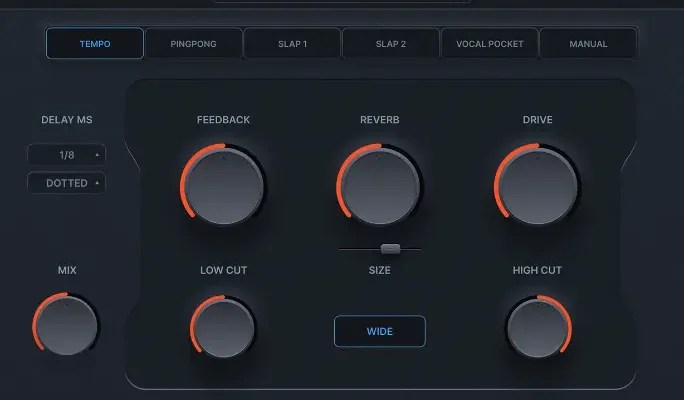The image size is (684, 400).
Task: Click the SIZE label under the slider
Action: point(380,270)
